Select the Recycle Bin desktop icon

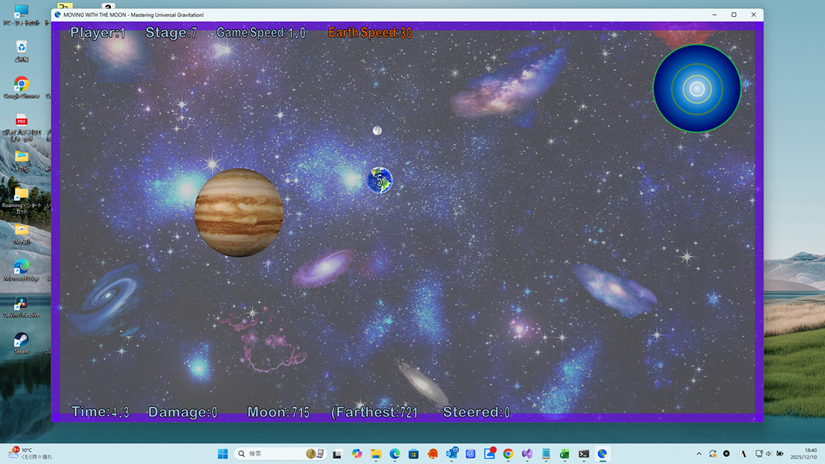click(x=22, y=52)
